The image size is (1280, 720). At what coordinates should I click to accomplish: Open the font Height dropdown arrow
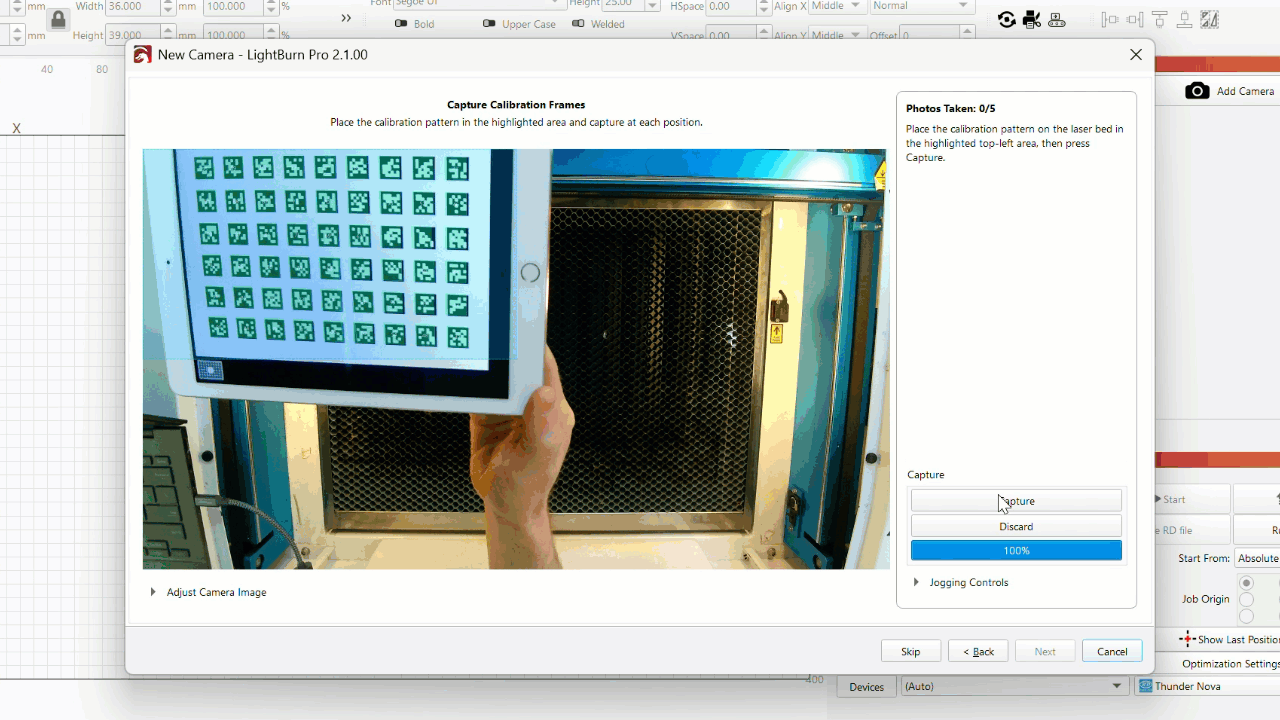652,6
